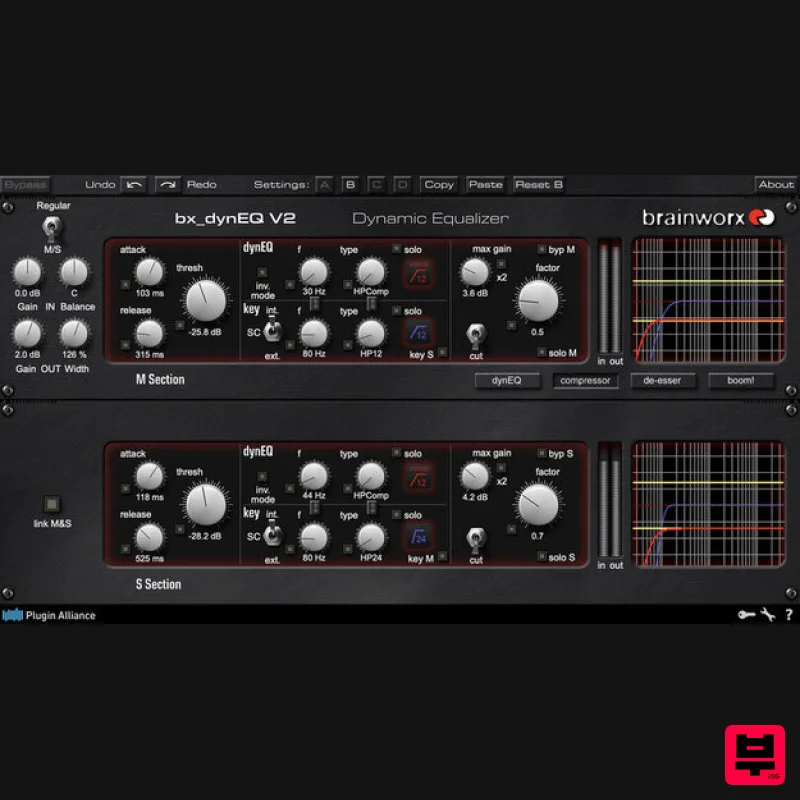Screen dimensions: 800x800
Task: Click the Copy settings button
Action: 439,184
